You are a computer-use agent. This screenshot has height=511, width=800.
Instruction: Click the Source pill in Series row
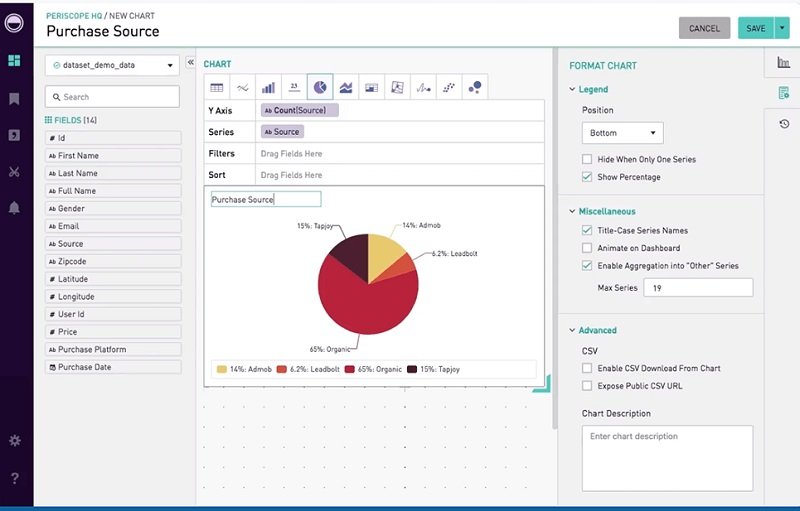(282, 132)
